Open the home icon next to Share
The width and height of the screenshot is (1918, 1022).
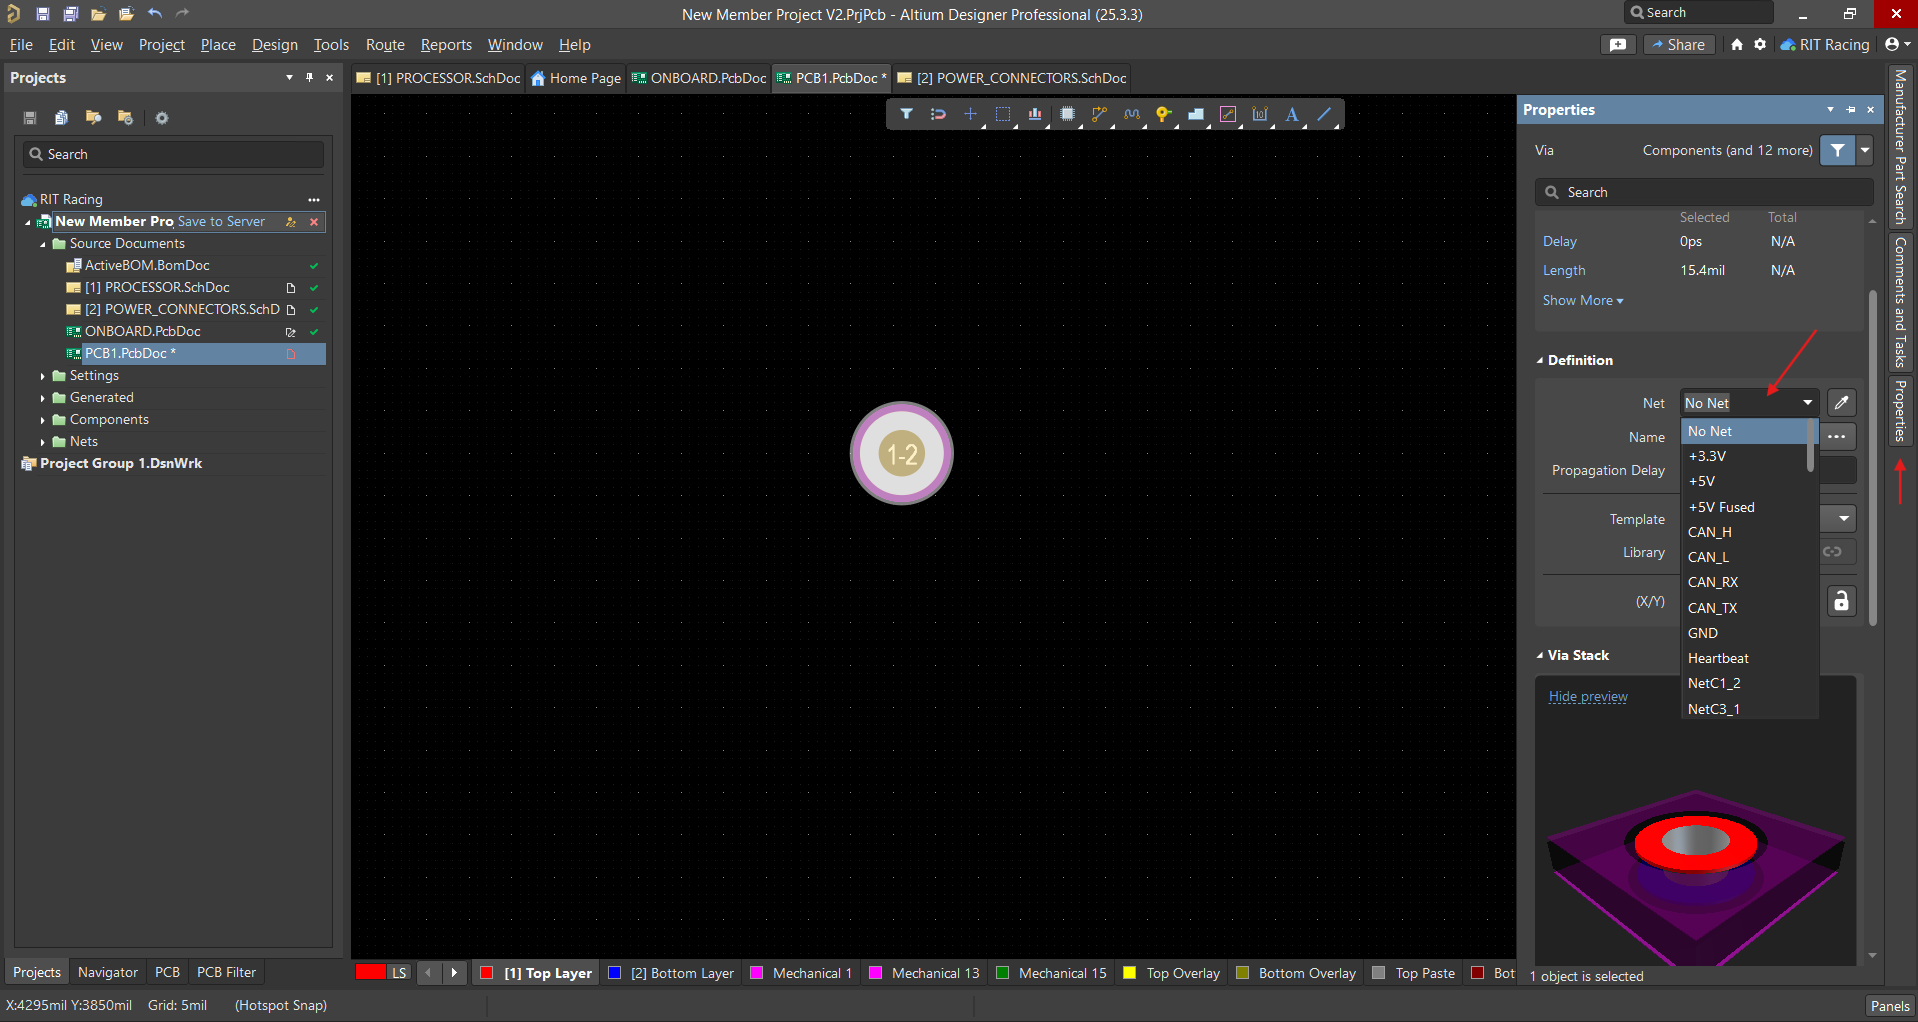point(1737,45)
